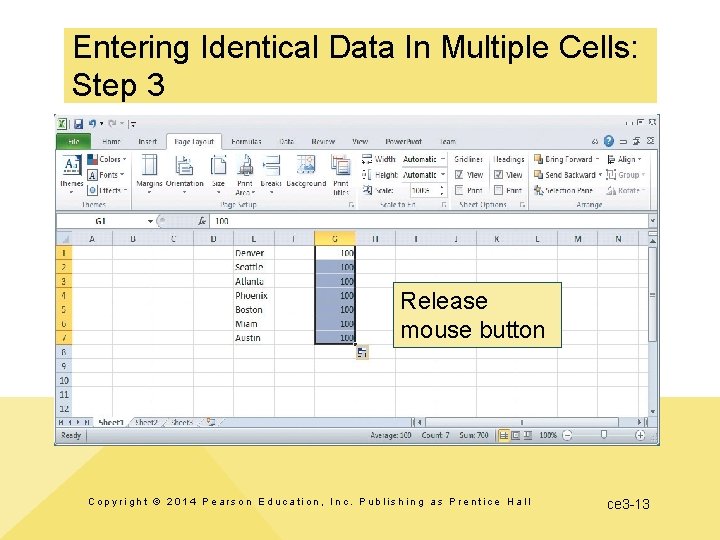Click the Auto Fill Options icon
This screenshot has width=720, height=540.
point(362,352)
